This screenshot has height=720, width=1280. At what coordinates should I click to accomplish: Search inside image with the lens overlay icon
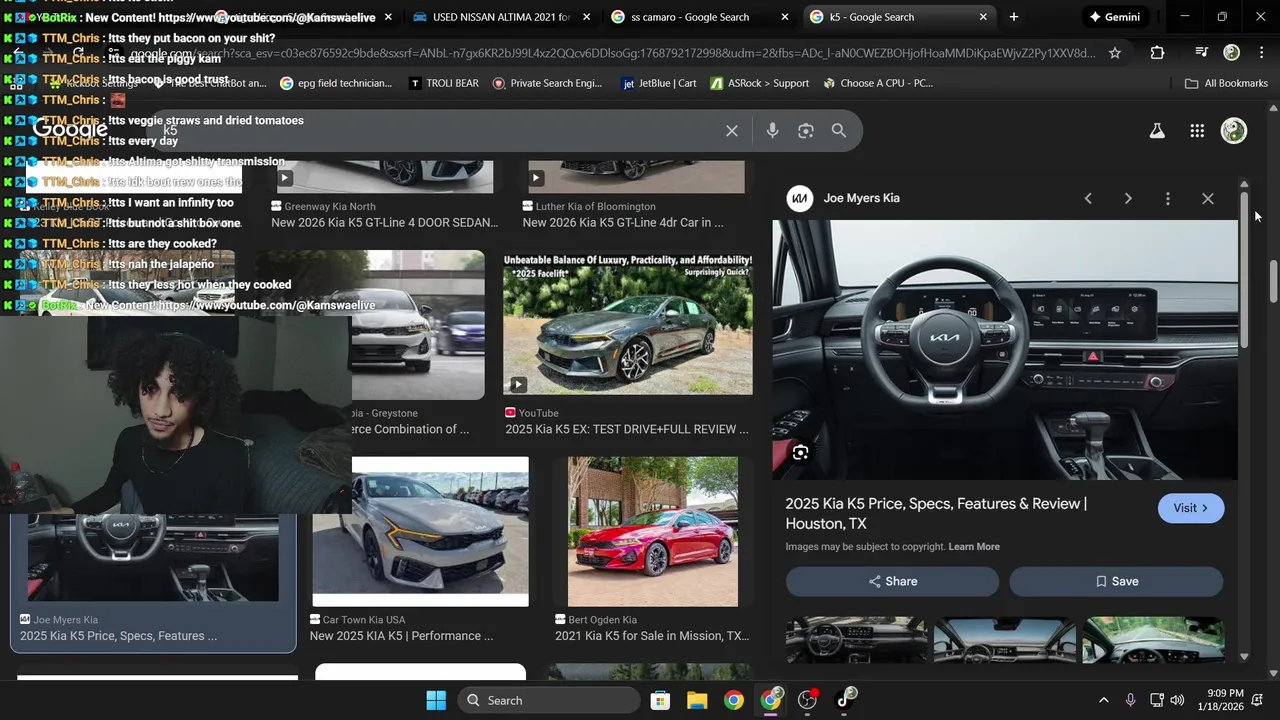(800, 453)
